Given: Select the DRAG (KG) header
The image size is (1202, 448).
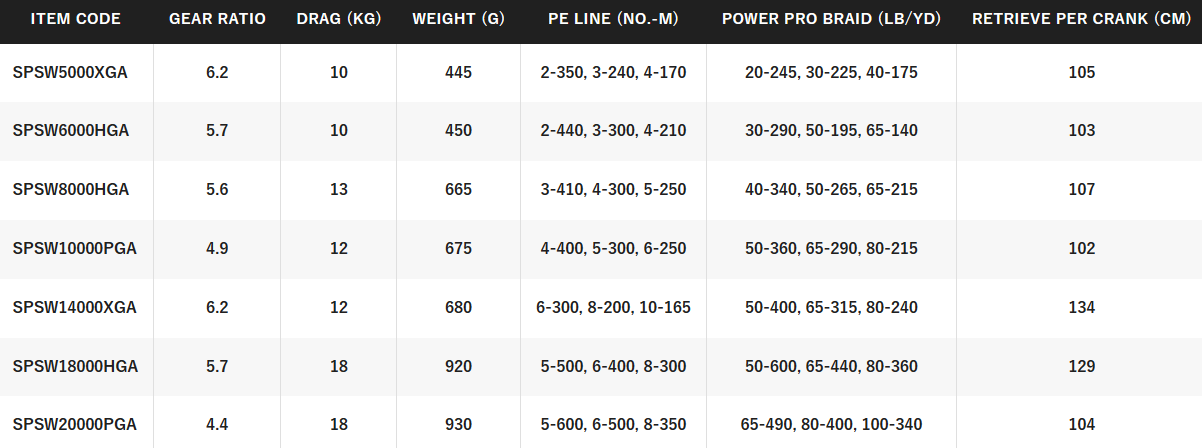Looking at the screenshot, I should click(x=339, y=19).
